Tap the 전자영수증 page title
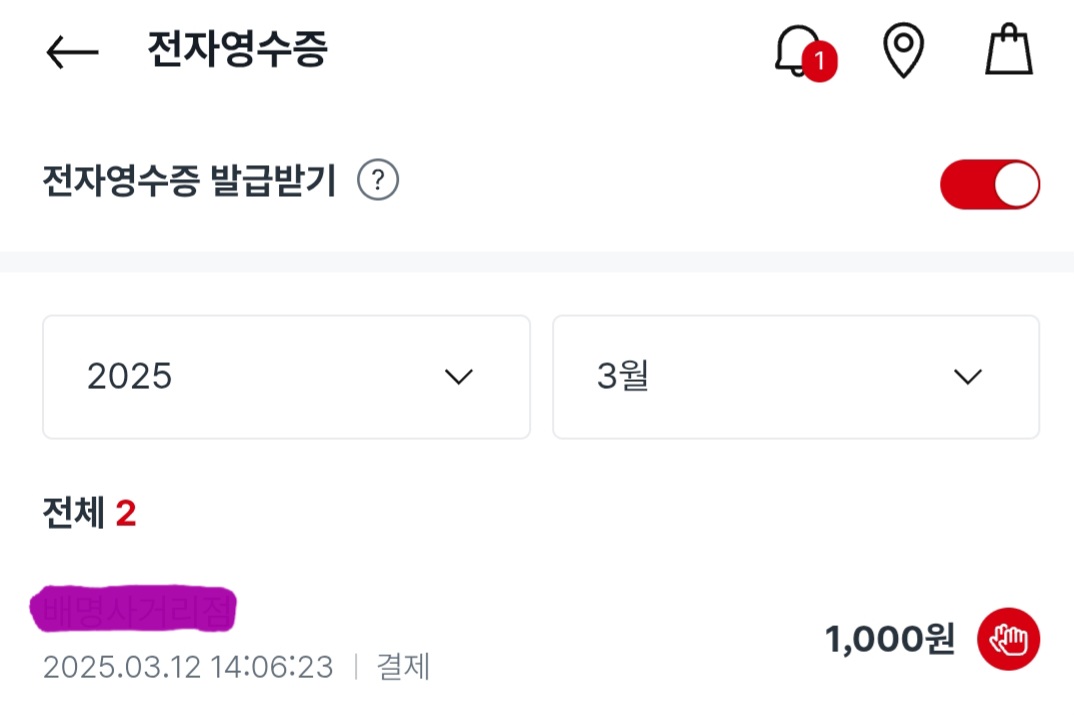This screenshot has width=1074, height=716. point(237,50)
